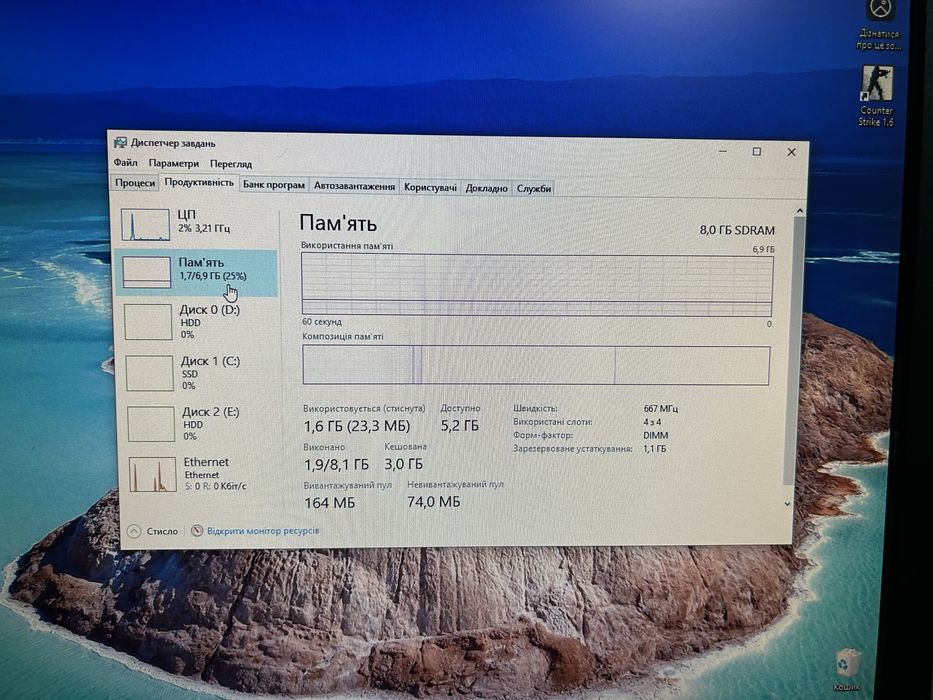The height and width of the screenshot is (700, 933).
Task: Select the Диск 0 (D:) entry
Action: 198,322
